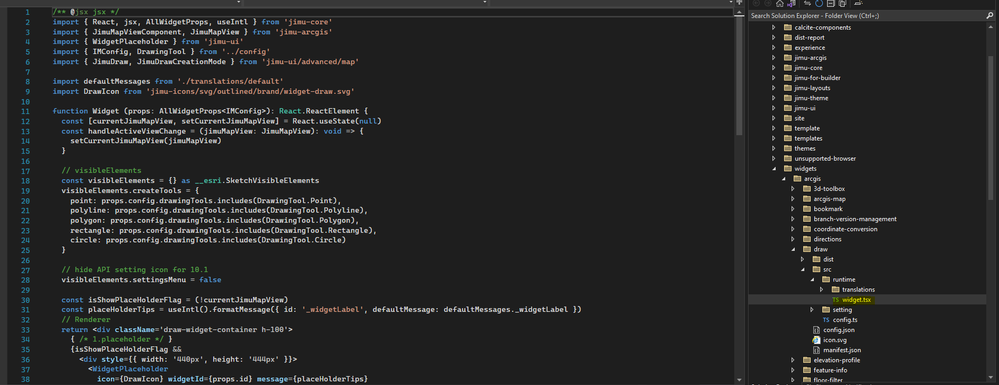Expand the jimu-ui folder node
The width and height of the screenshot is (999, 385).
pyautogui.click(x=774, y=108)
